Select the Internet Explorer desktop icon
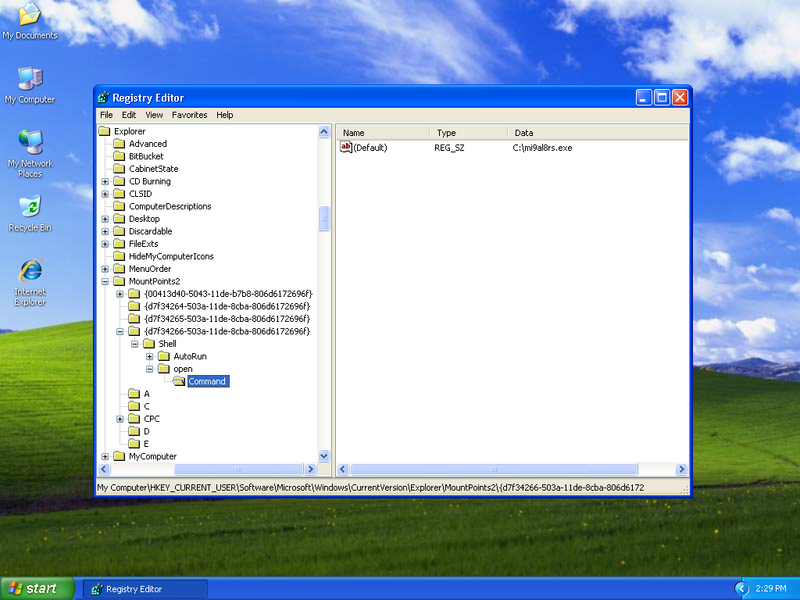 click(x=30, y=282)
